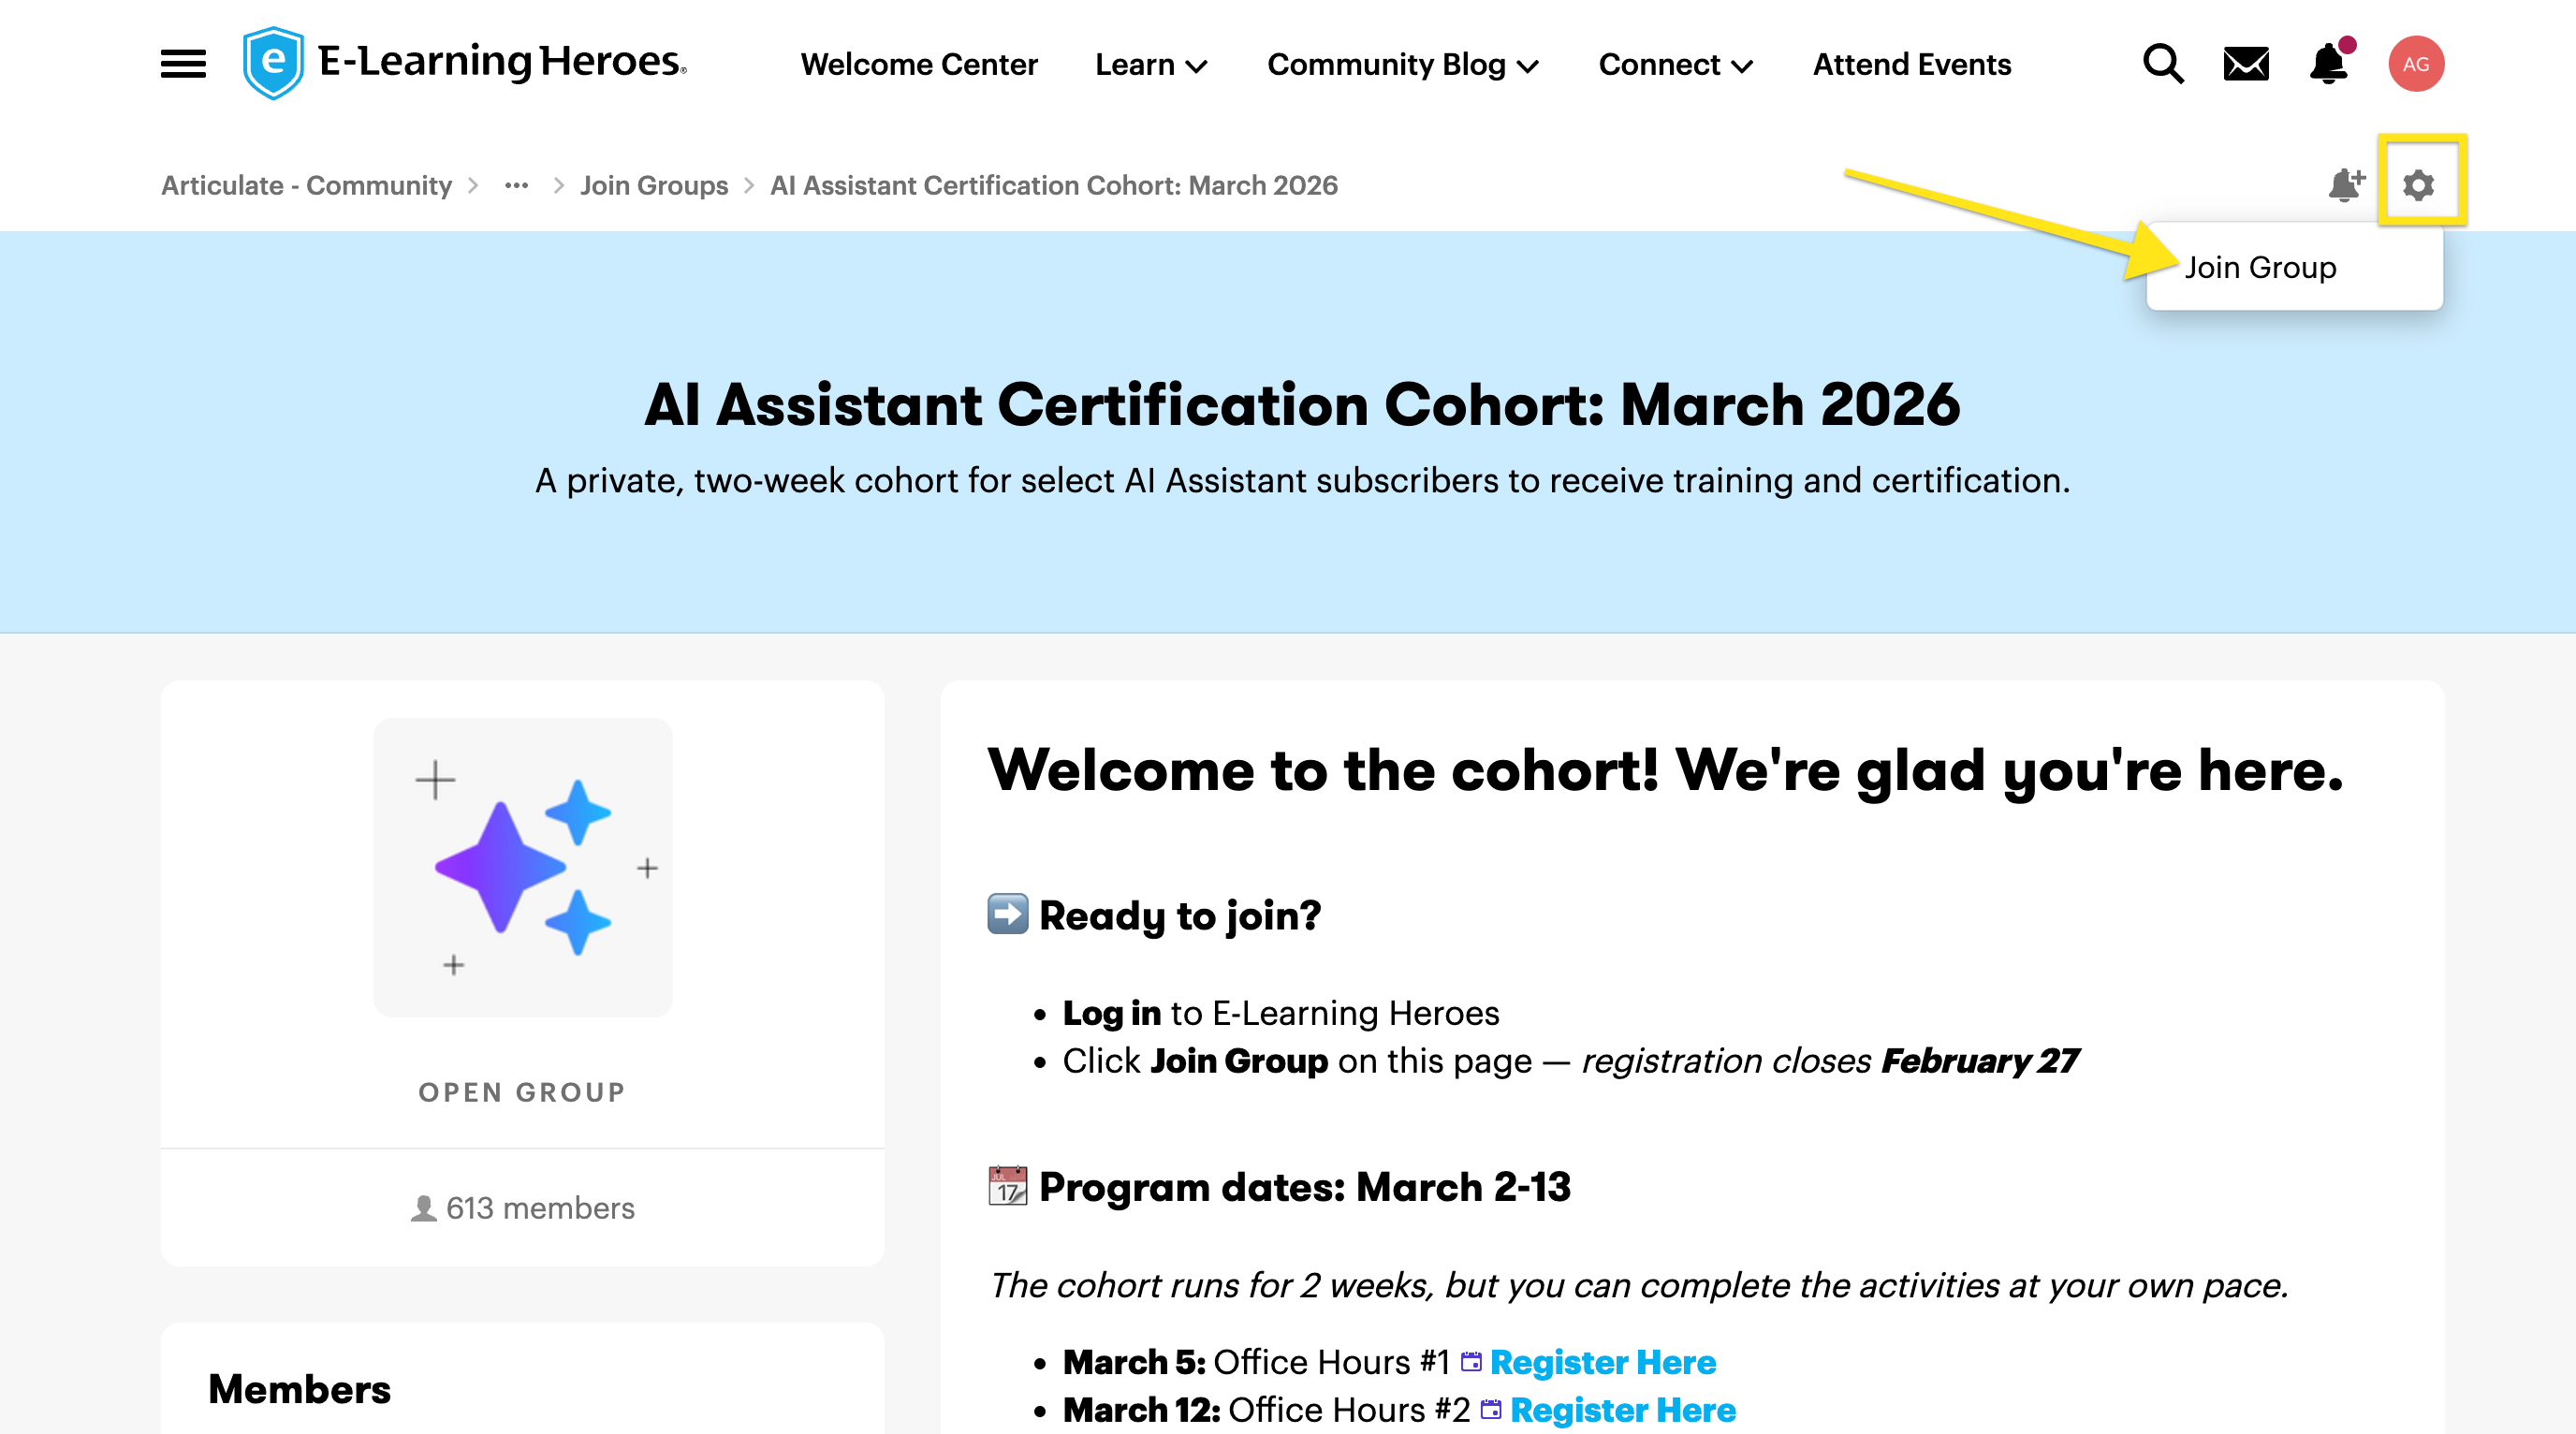Viewport: 2576px width, 1434px height.
Task: Click Register Here for March 12
Action: 1622,1410
